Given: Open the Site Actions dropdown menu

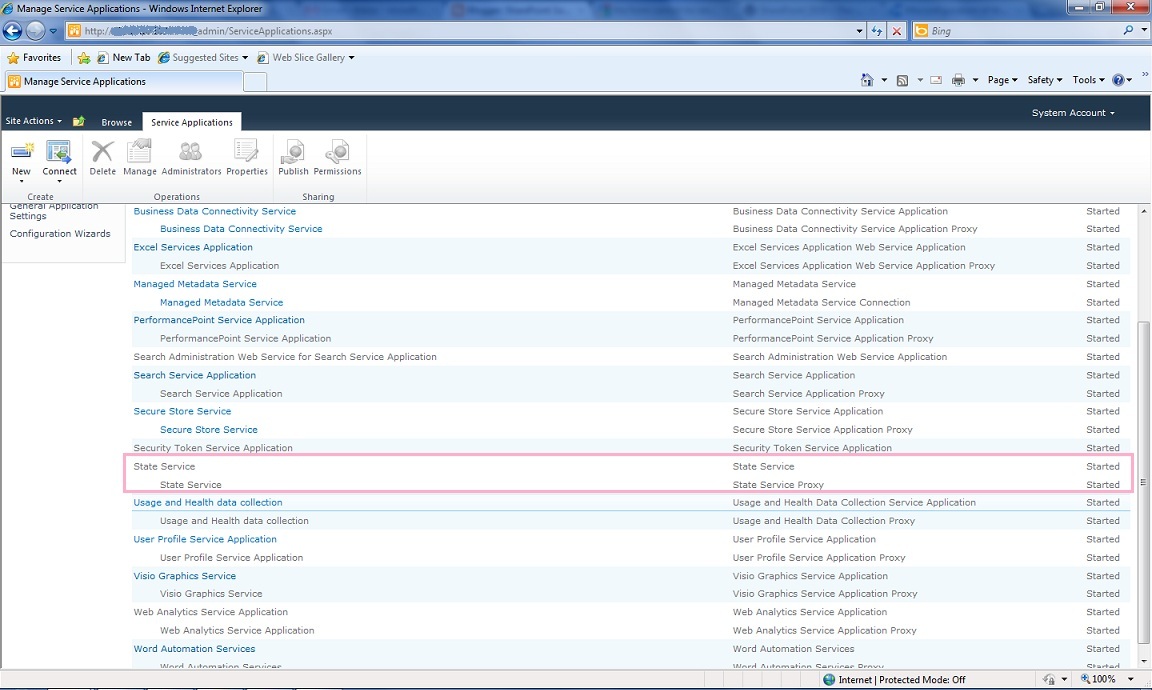Looking at the screenshot, I should click(33, 121).
